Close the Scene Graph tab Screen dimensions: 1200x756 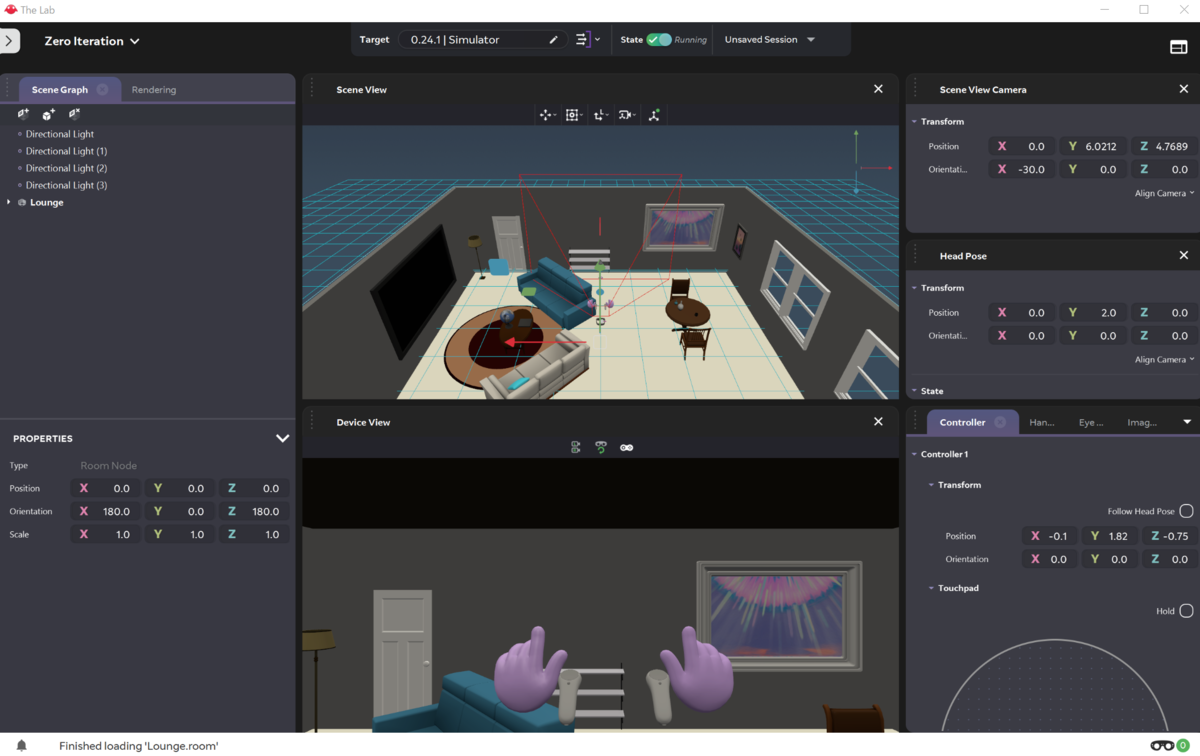point(102,89)
